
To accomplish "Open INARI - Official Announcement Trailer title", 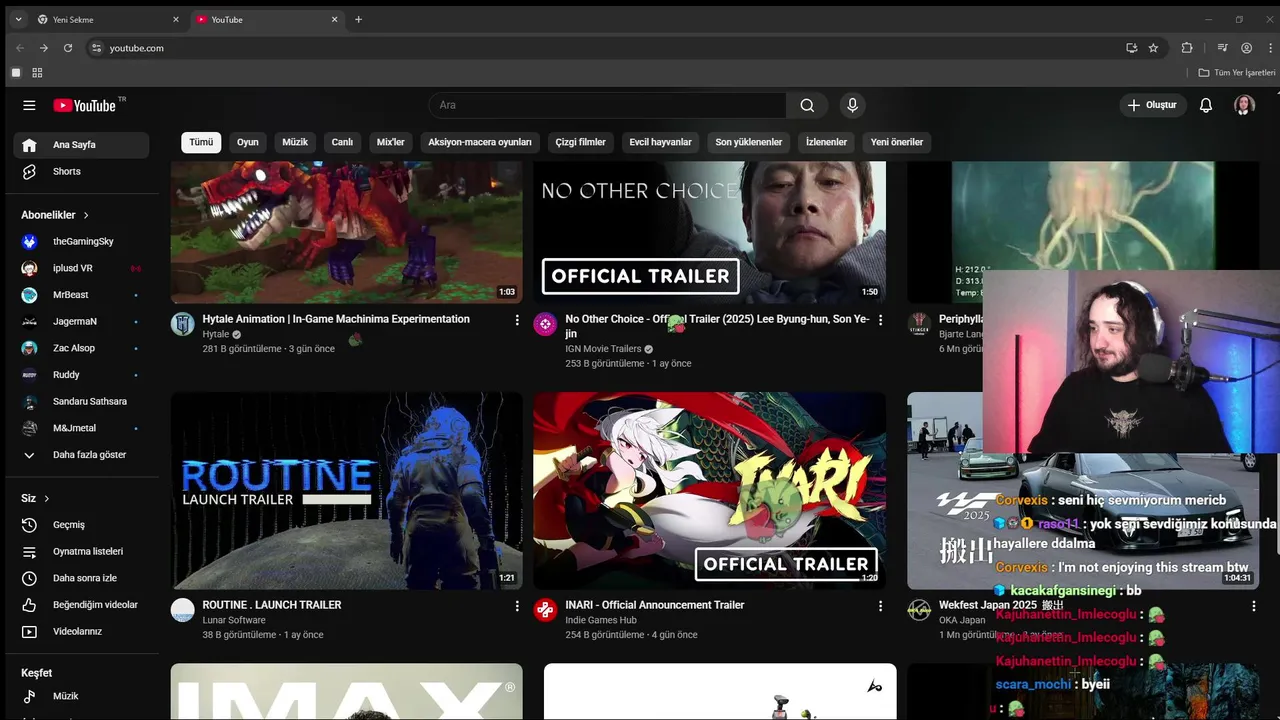I will (x=655, y=605).
